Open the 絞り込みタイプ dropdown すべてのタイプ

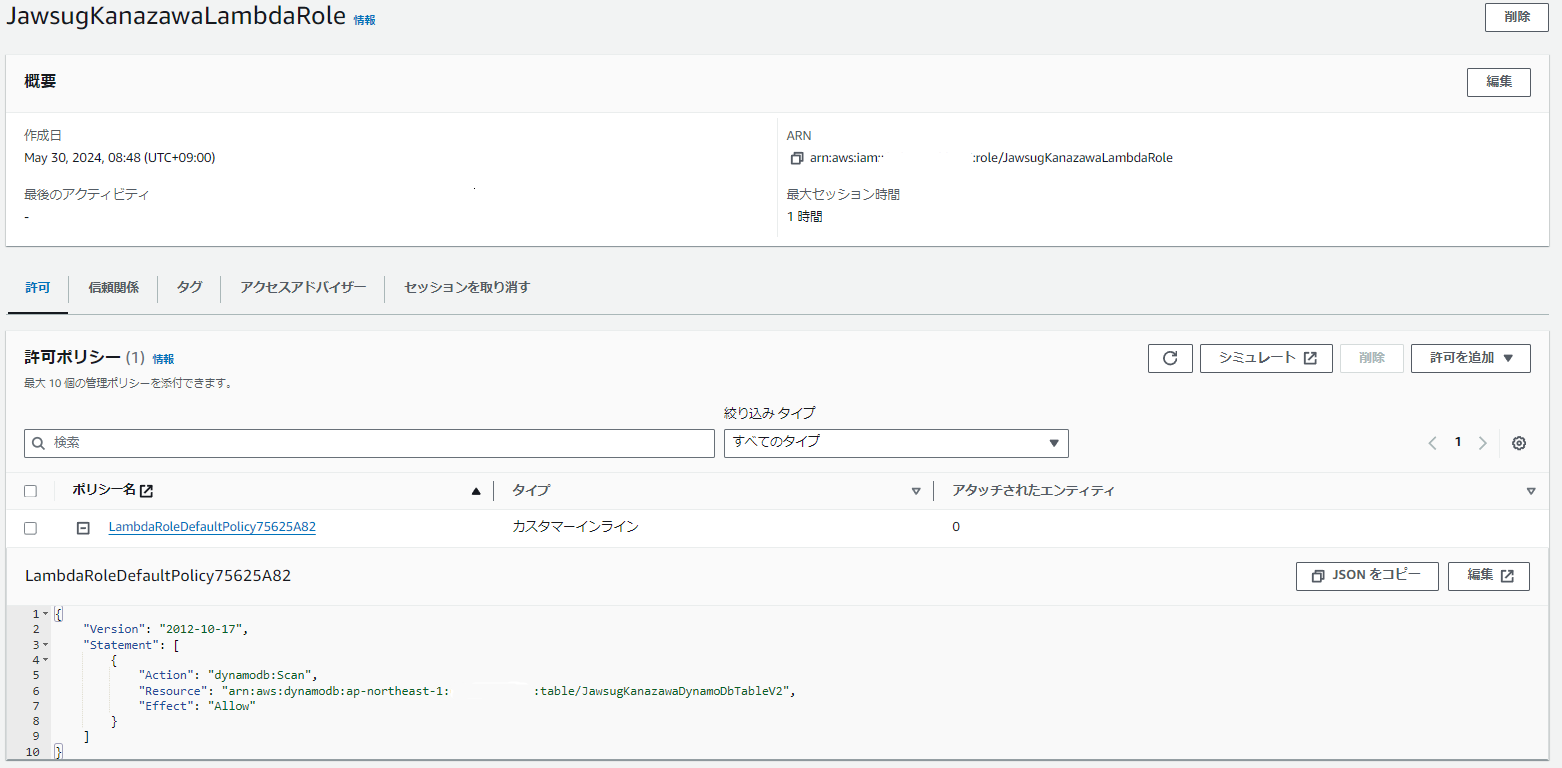pyautogui.click(x=896, y=443)
